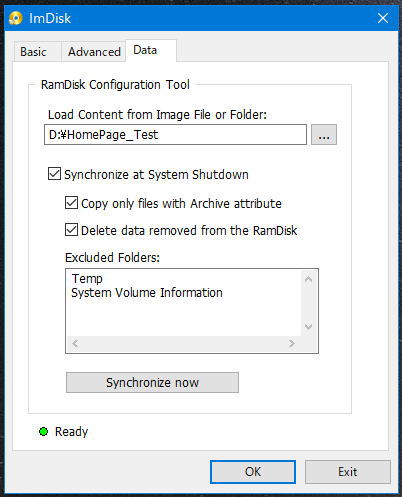The height and width of the screenshot is (497, 402).
Task: Click the Excluded Folders up scroll arrow
Action: (x=309, y=279)
